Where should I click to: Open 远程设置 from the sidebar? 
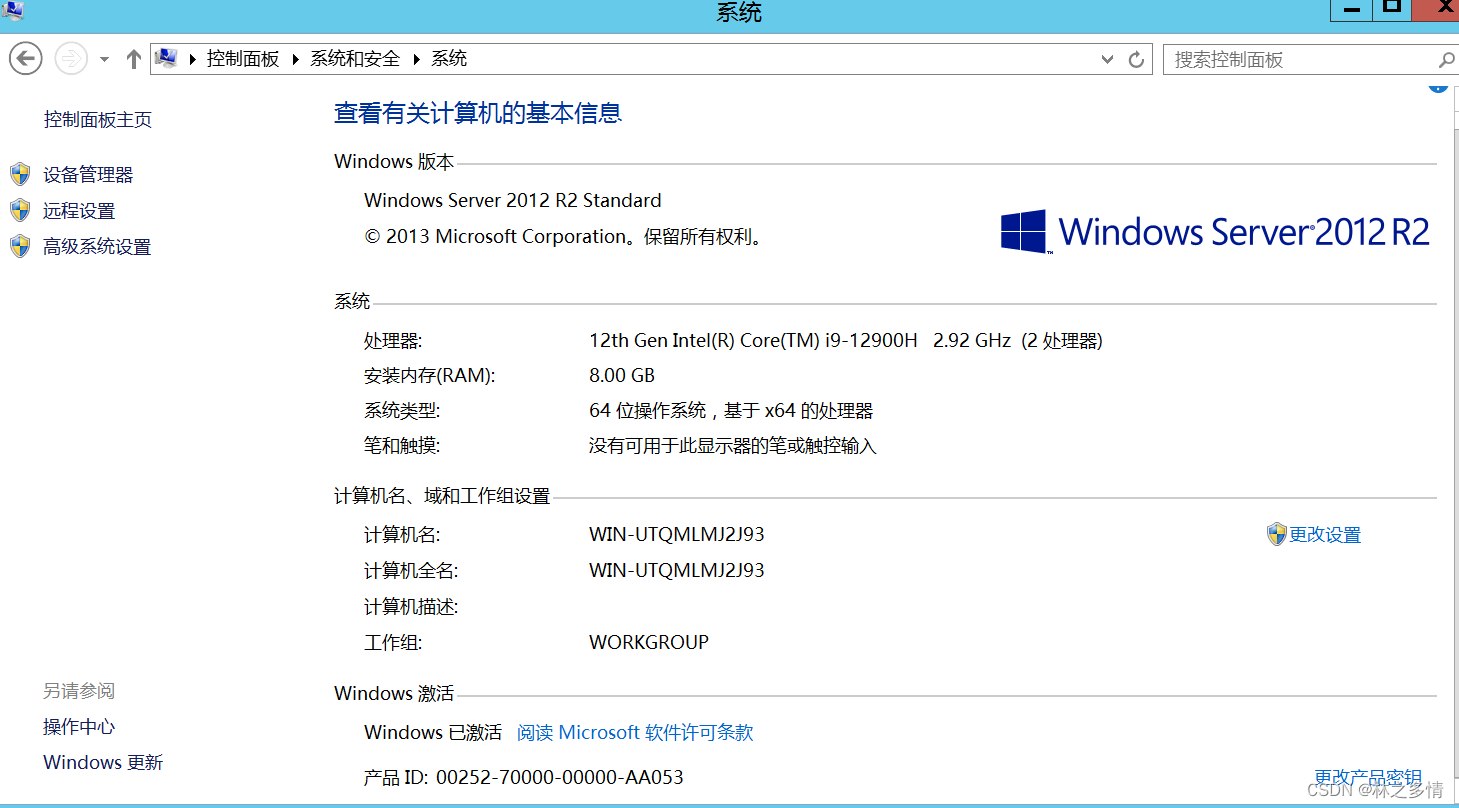pos(79,211)
